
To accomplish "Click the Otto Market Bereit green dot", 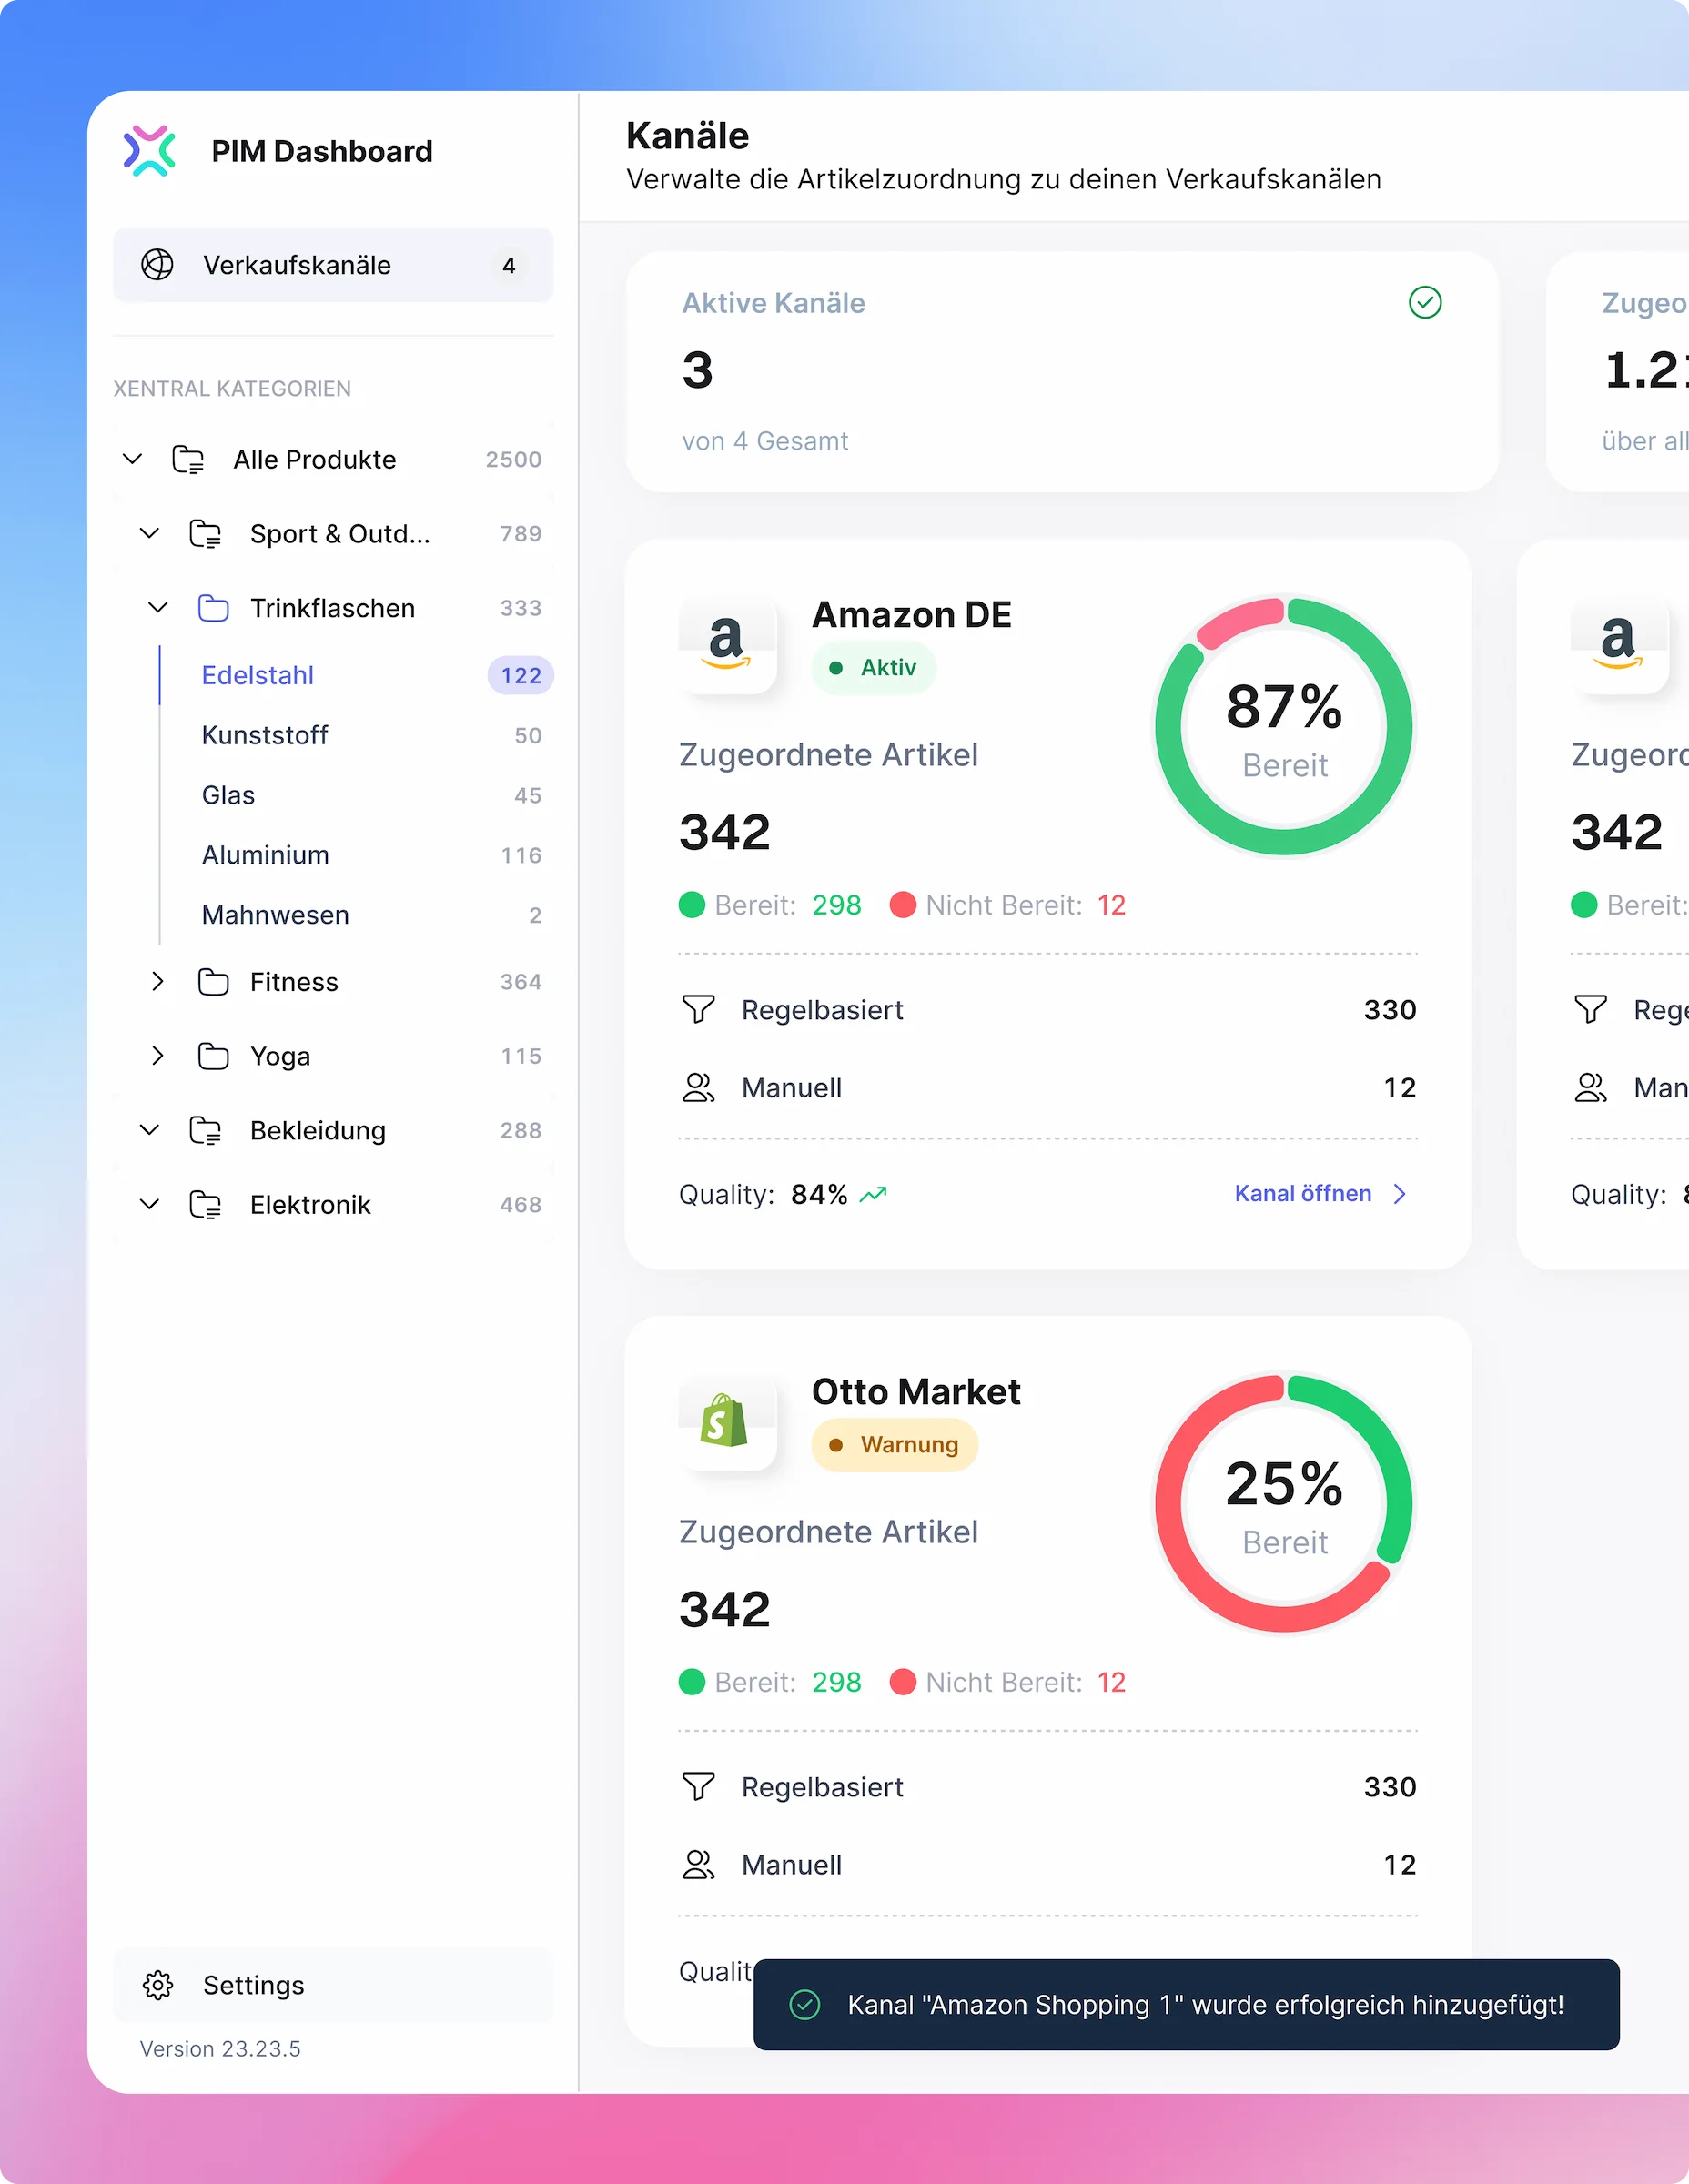I will [x=692, y=1682].
